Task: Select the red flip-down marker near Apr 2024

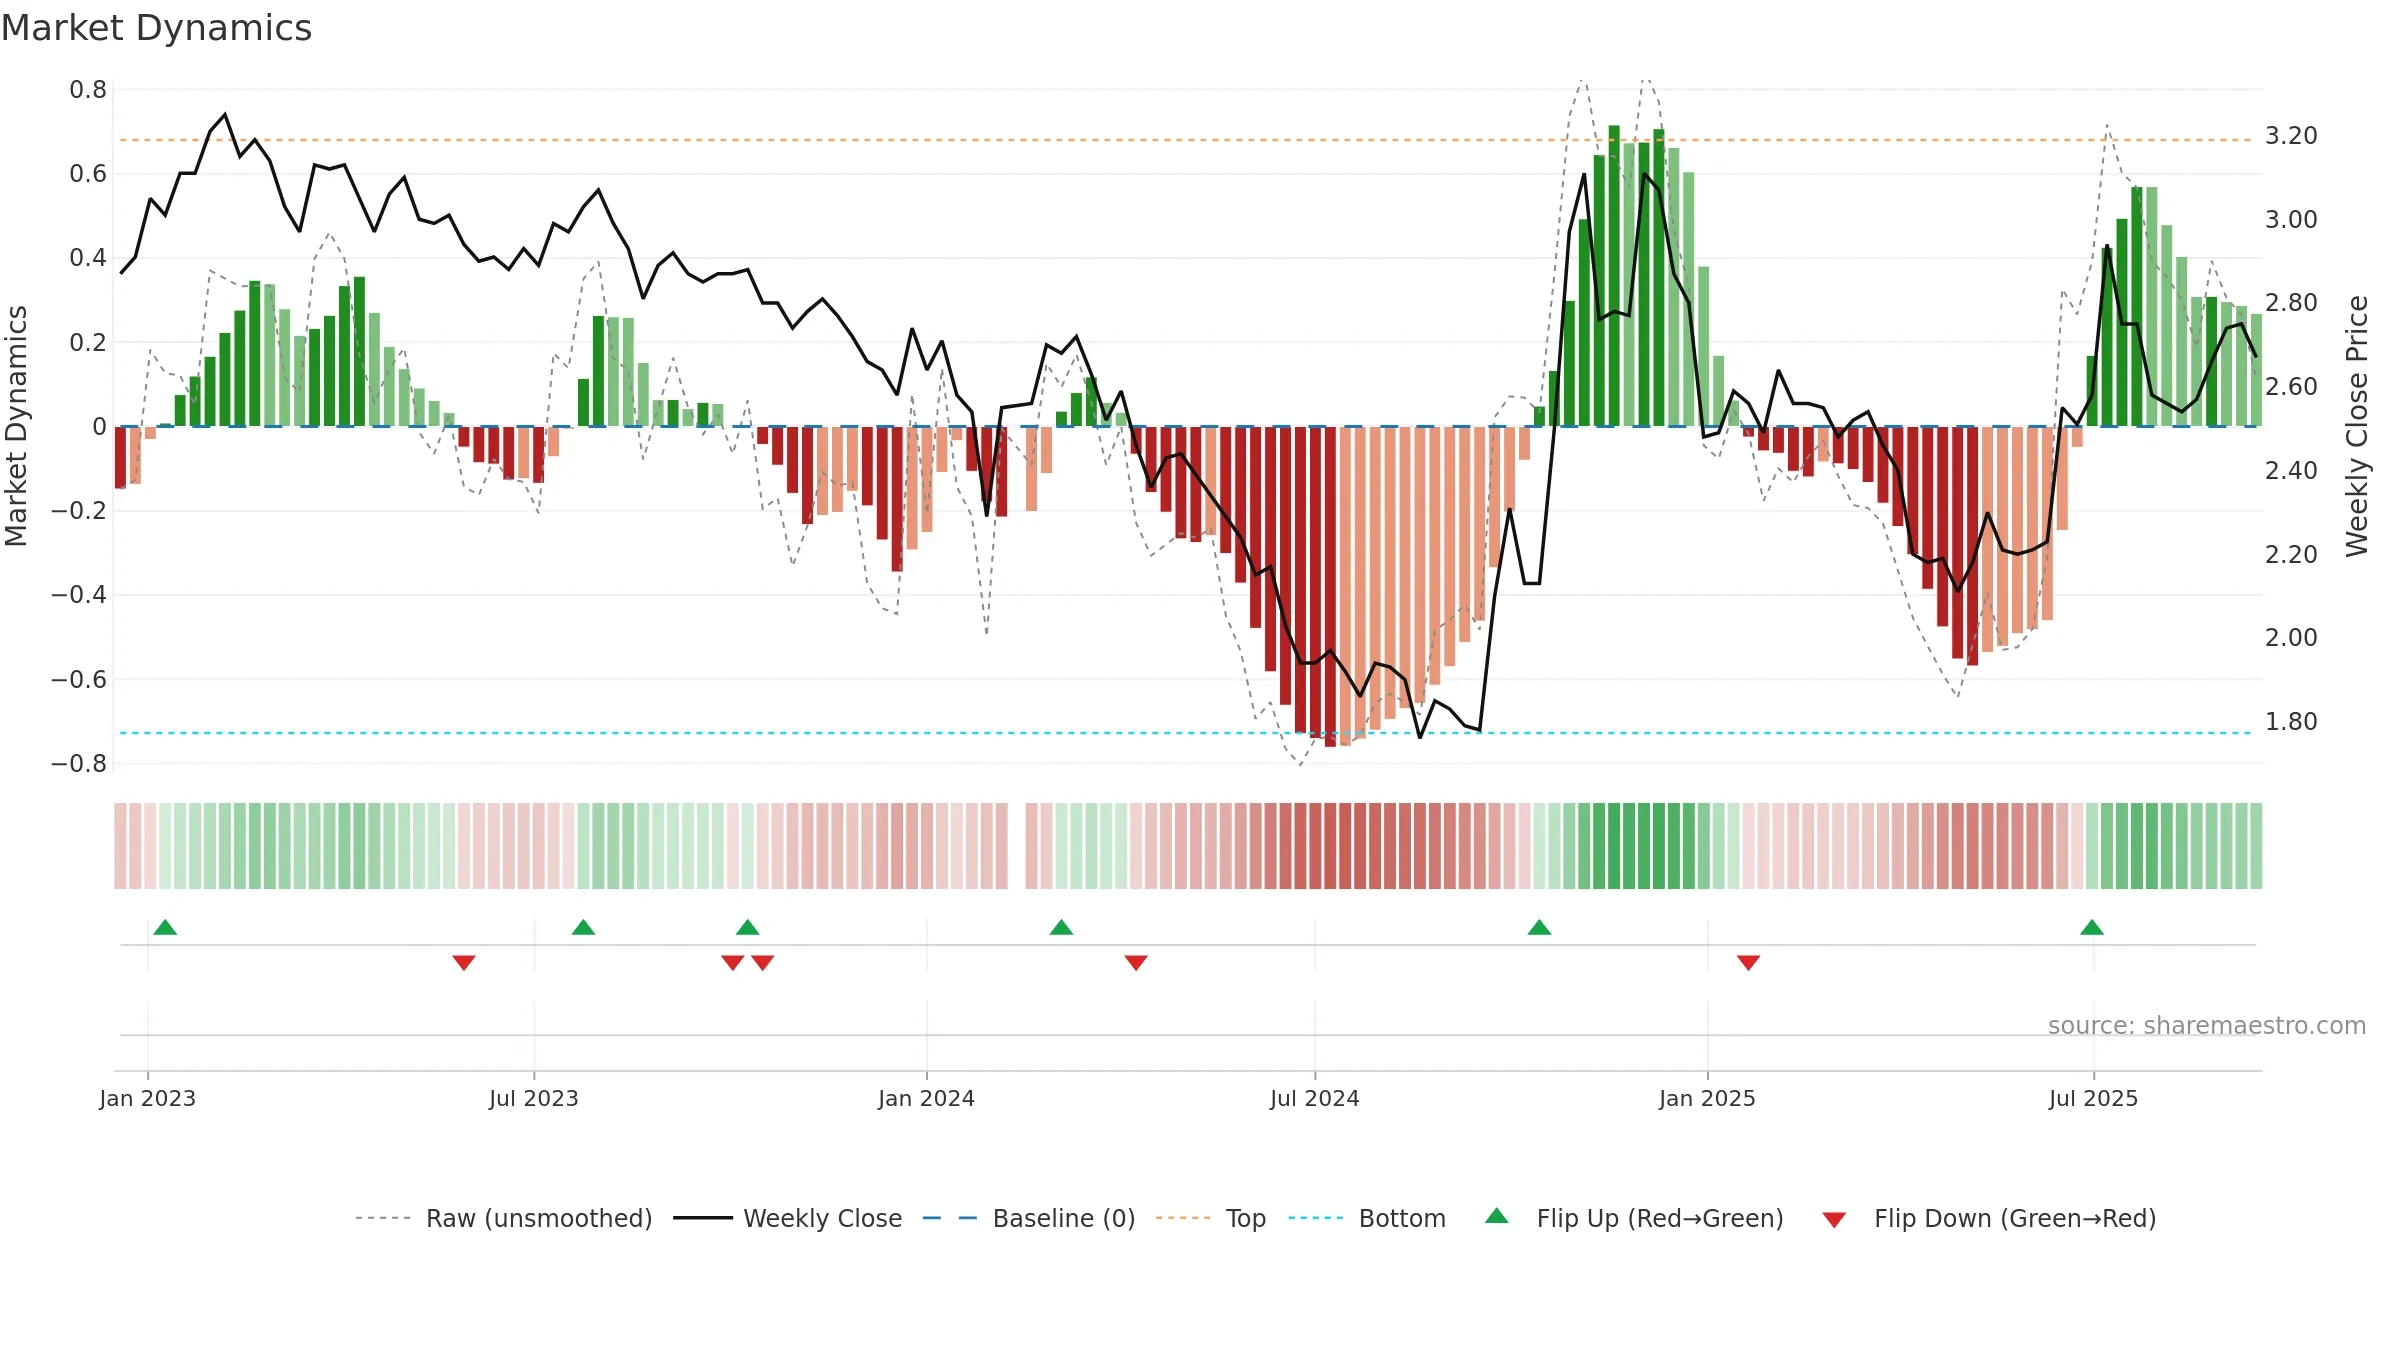Action: (1136, 962)
